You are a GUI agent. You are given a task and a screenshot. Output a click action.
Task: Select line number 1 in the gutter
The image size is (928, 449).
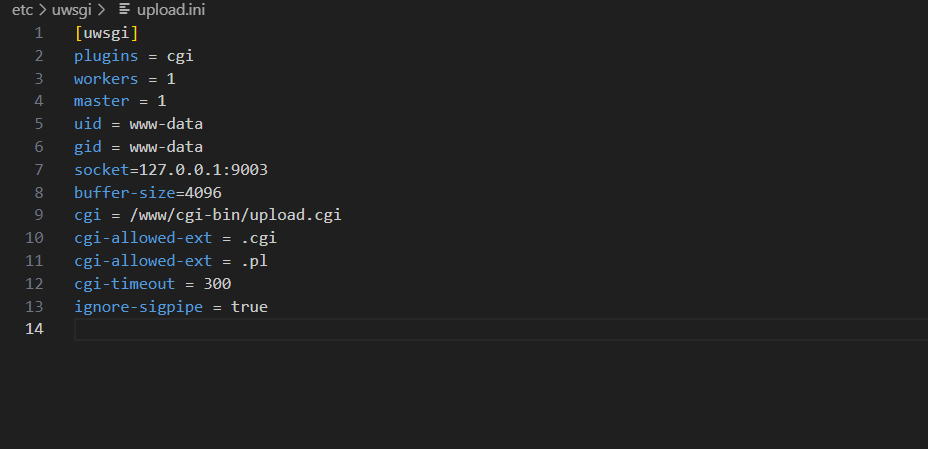click(x=38, y=33)
